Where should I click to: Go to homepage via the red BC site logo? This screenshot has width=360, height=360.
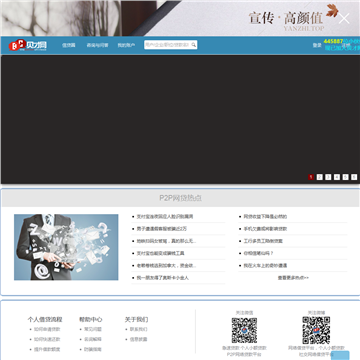(x=28, y=45)
